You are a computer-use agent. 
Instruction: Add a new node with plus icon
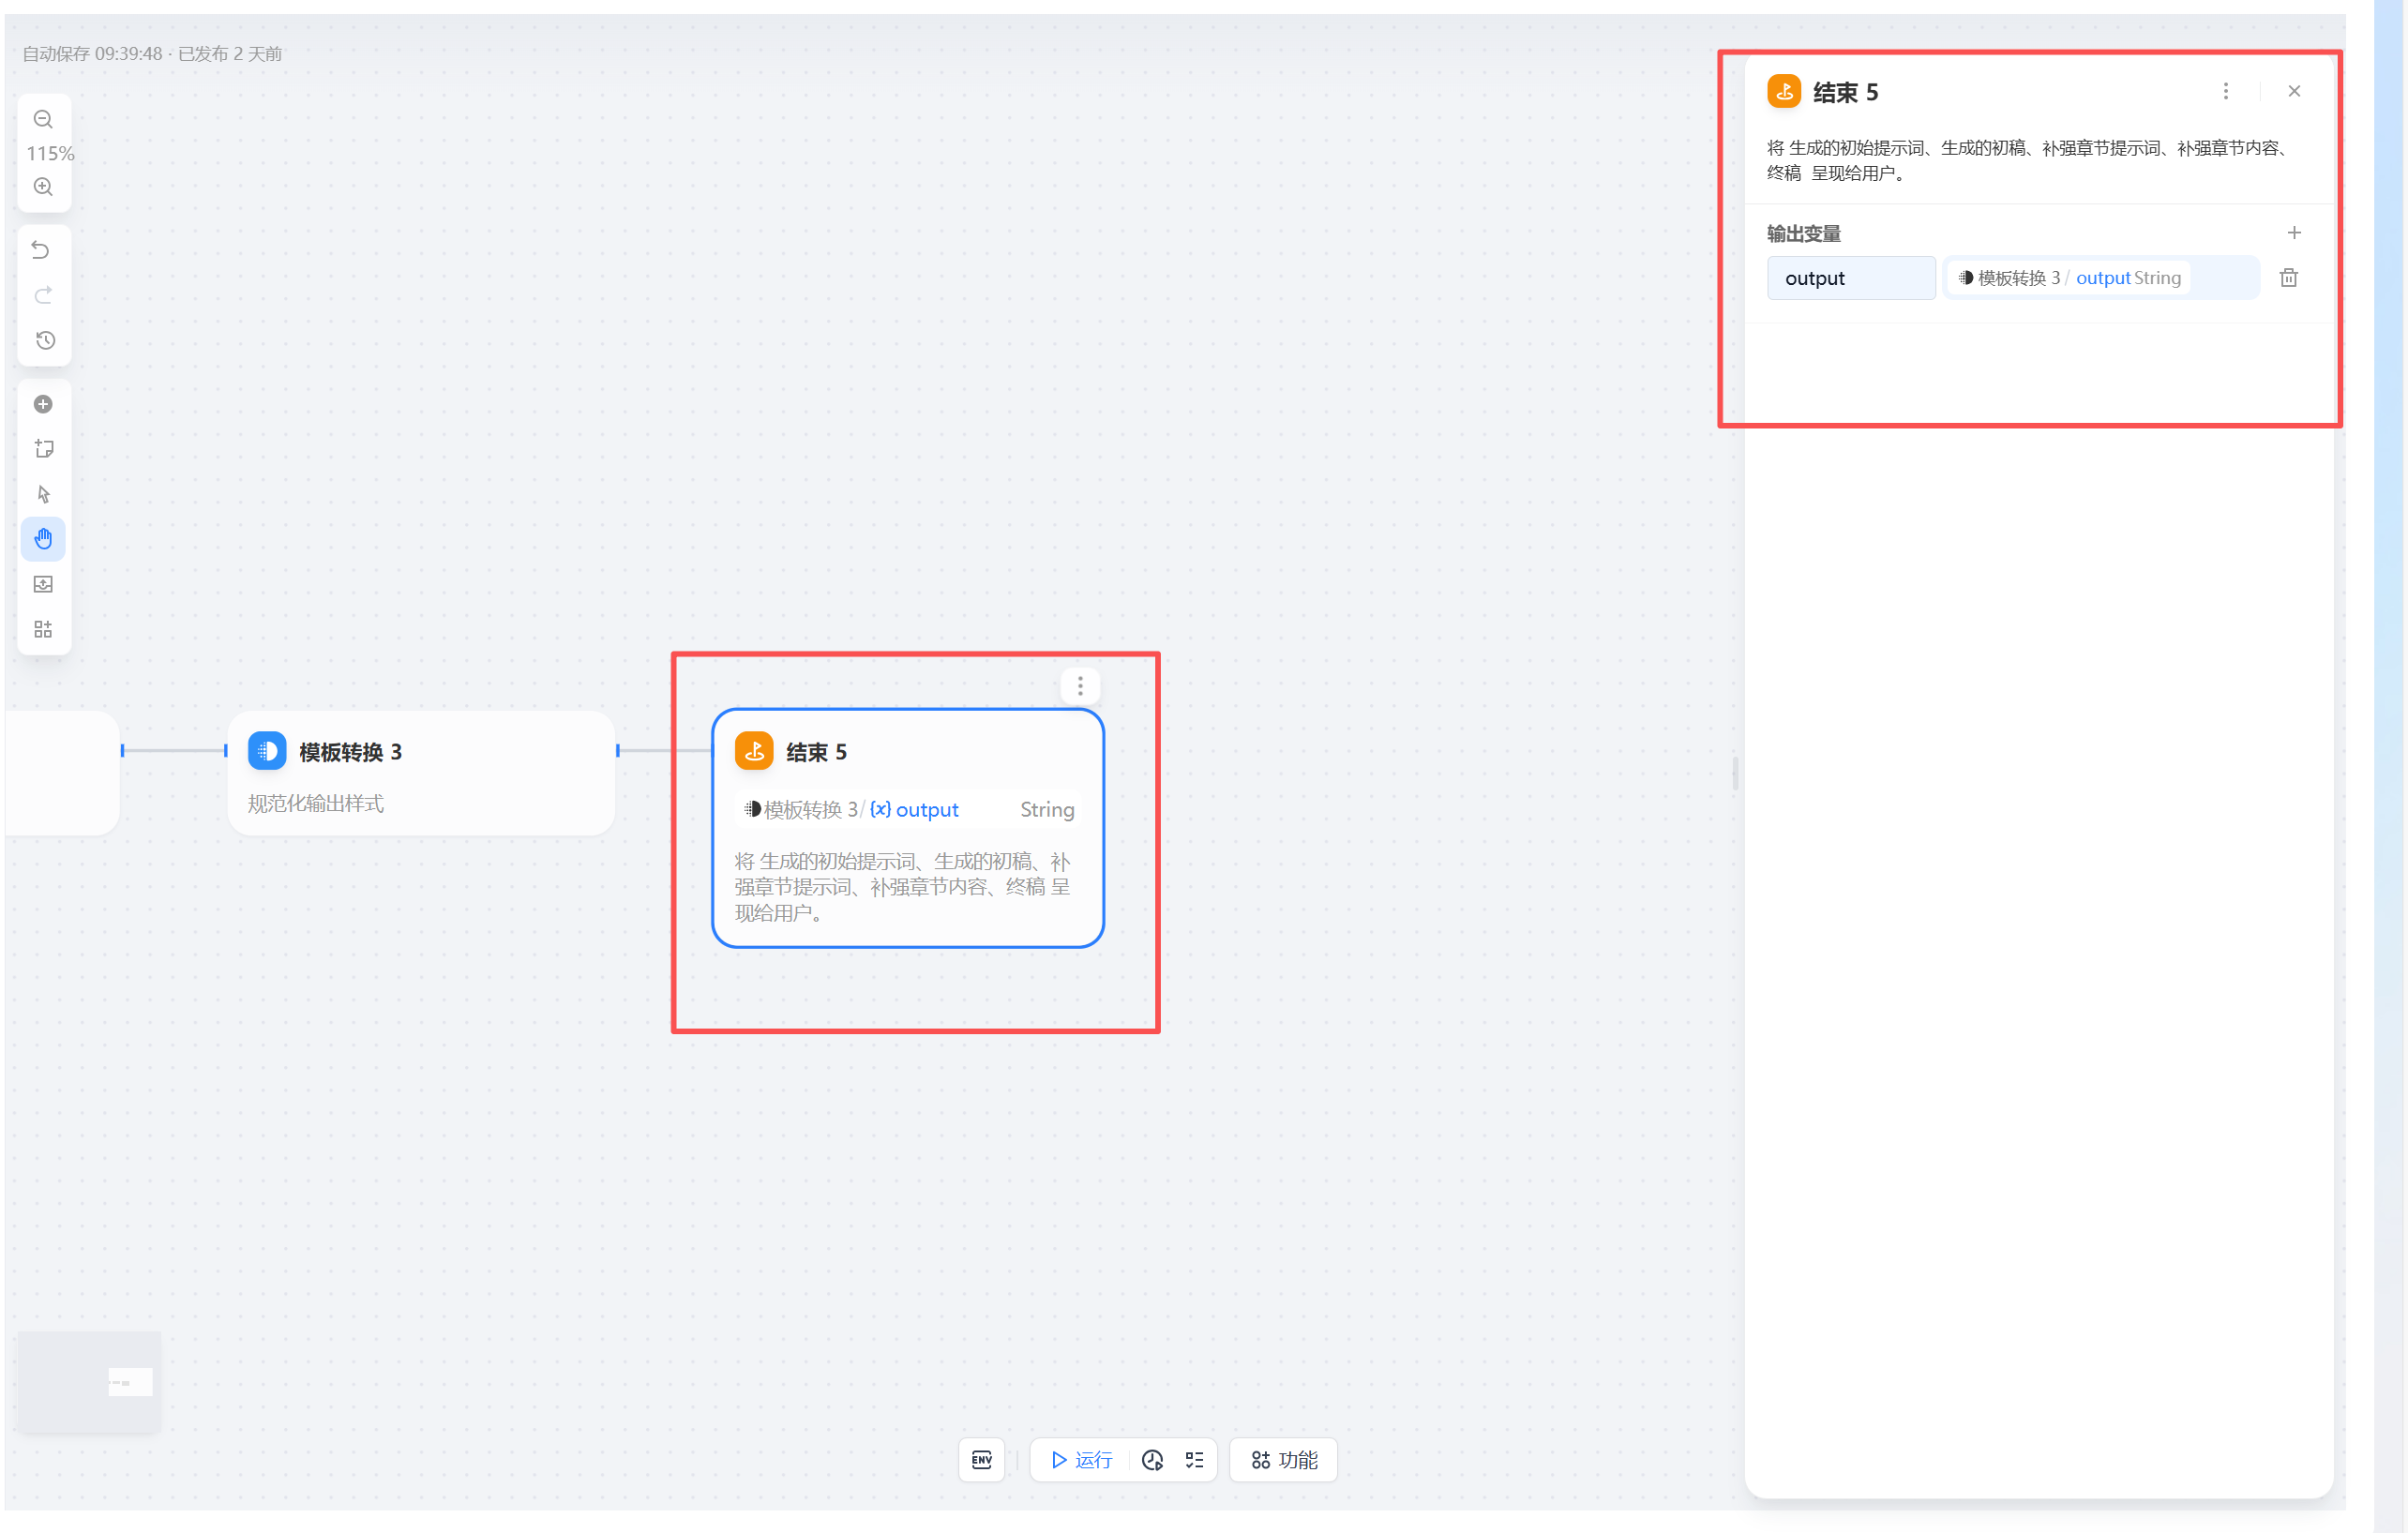[x=43, y=404]
